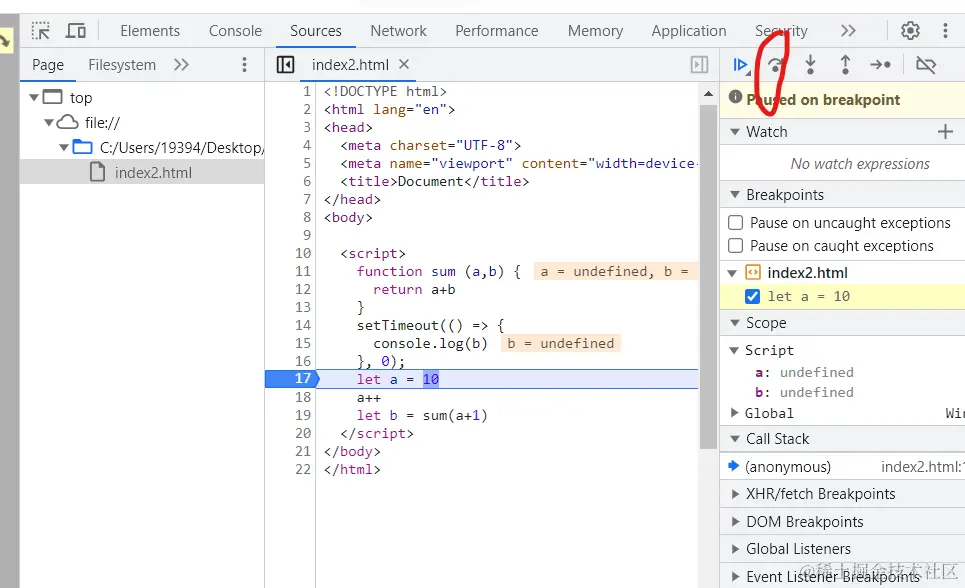965x588 pixels.
Task: Uncheck the let a = 10 breakpoint
Action: [752, 296]
